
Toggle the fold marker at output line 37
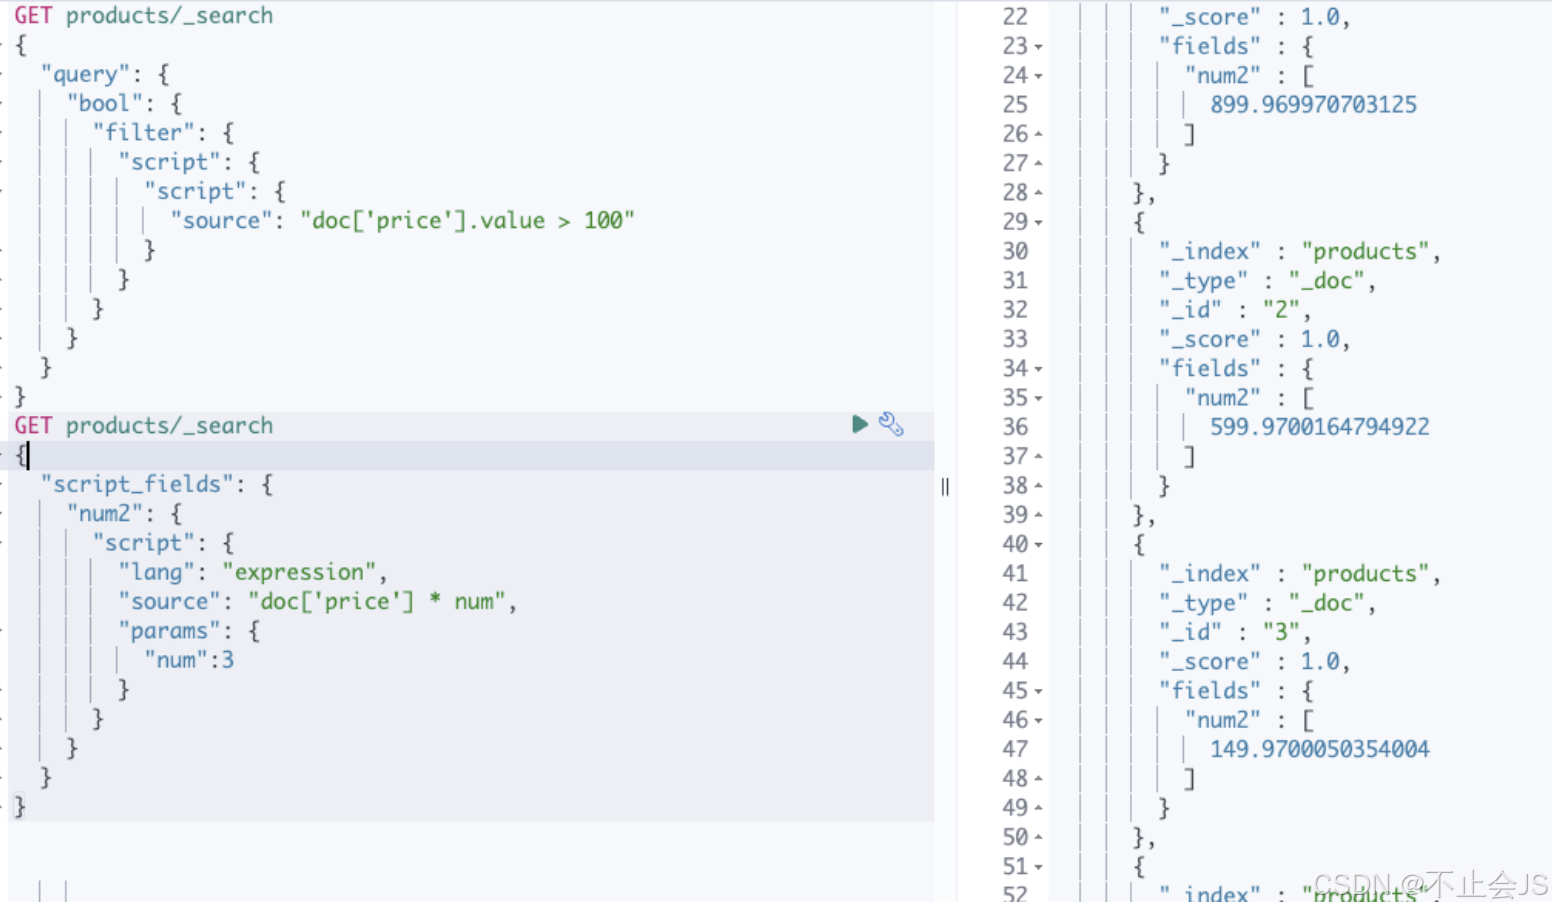click(x=1038, y=457)
